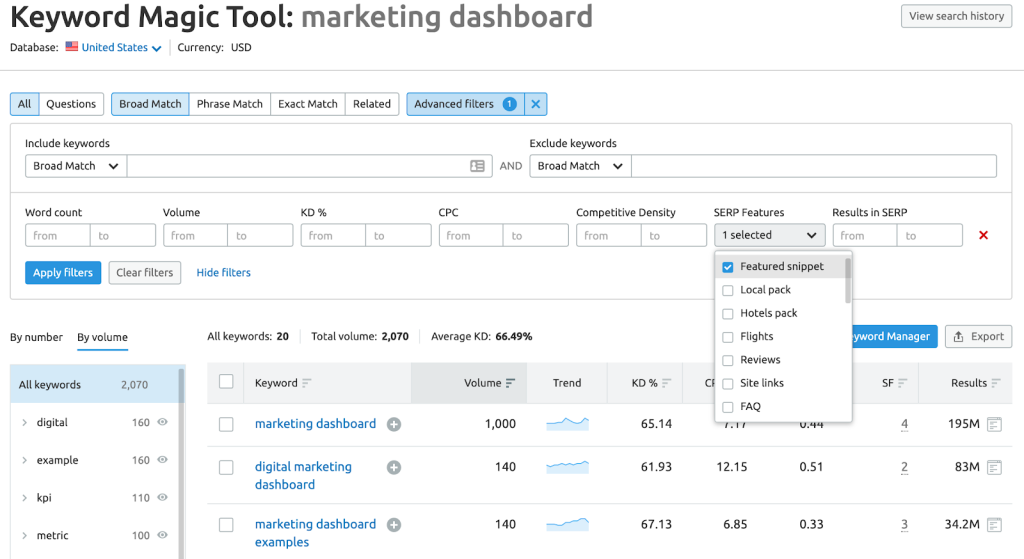Close Advanced filters with X icon
Screen dimensions: 1024x559
pos(536,104)
